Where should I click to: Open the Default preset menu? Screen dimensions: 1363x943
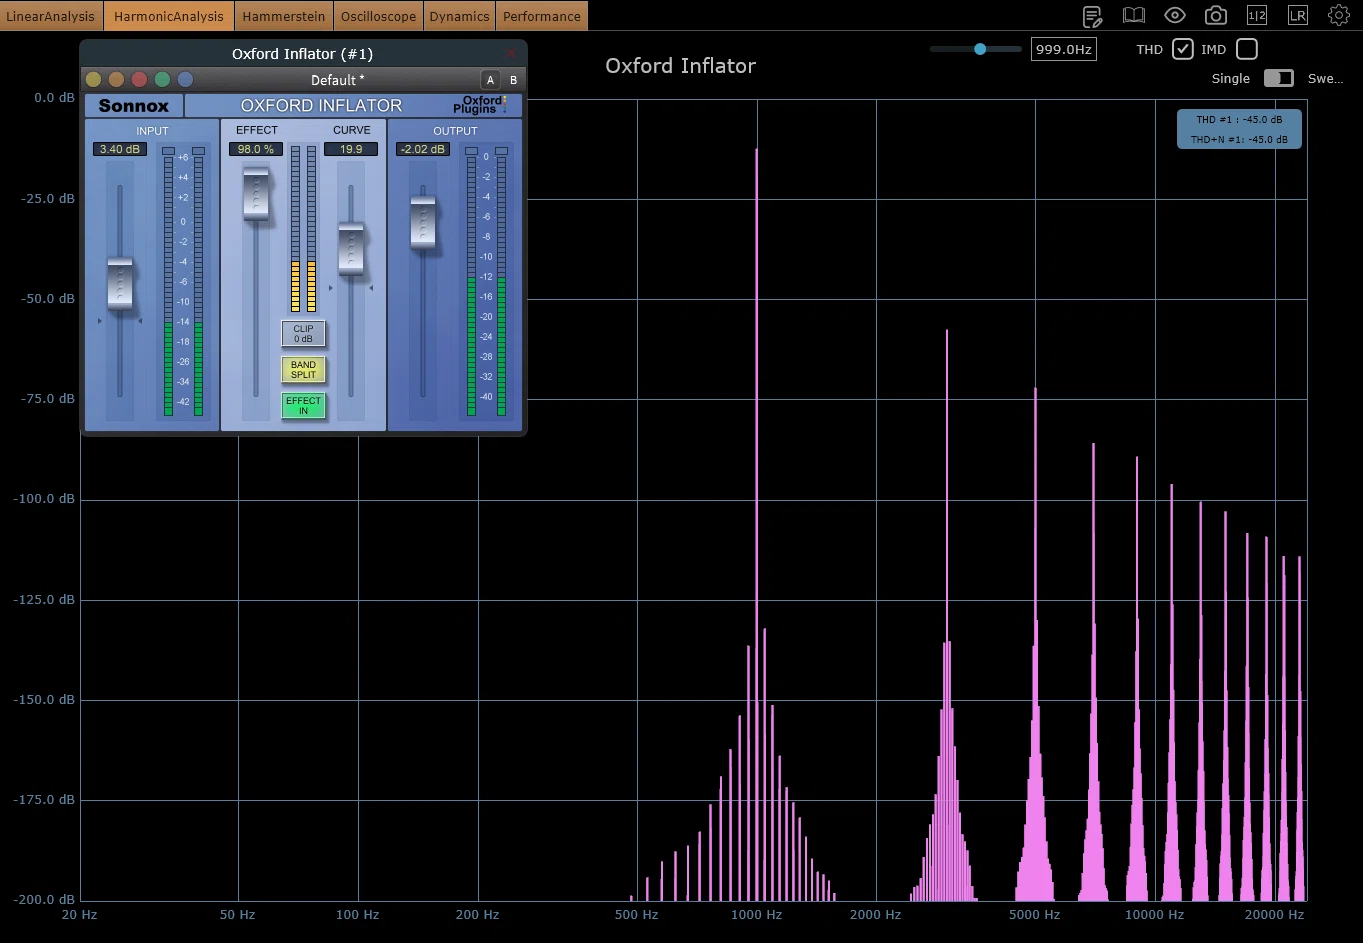tap(337, 80)
